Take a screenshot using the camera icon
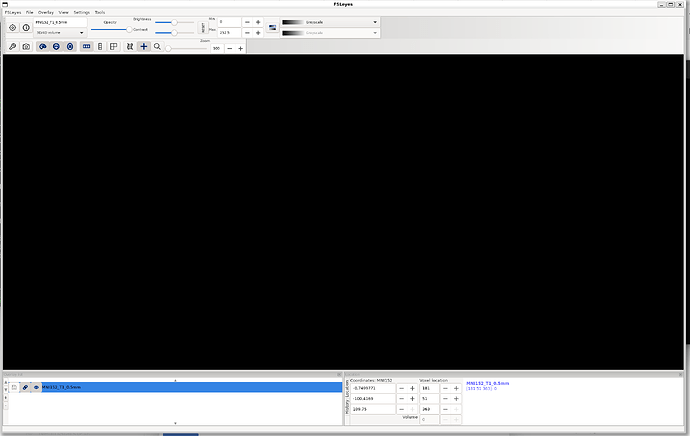690x436 pixels. (x=26, y=47)
